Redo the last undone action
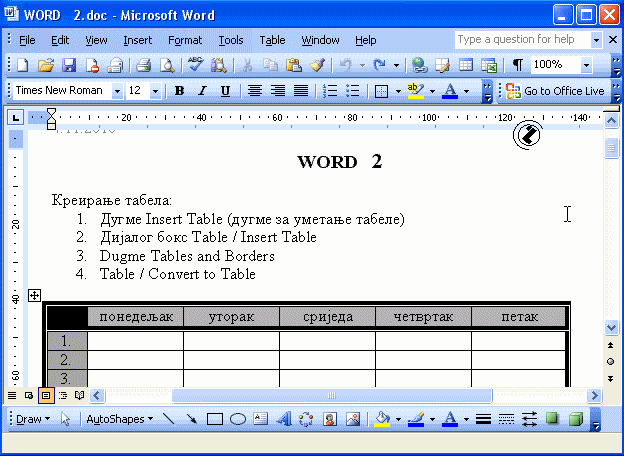624x456 pixels. [x=380, y=65]
